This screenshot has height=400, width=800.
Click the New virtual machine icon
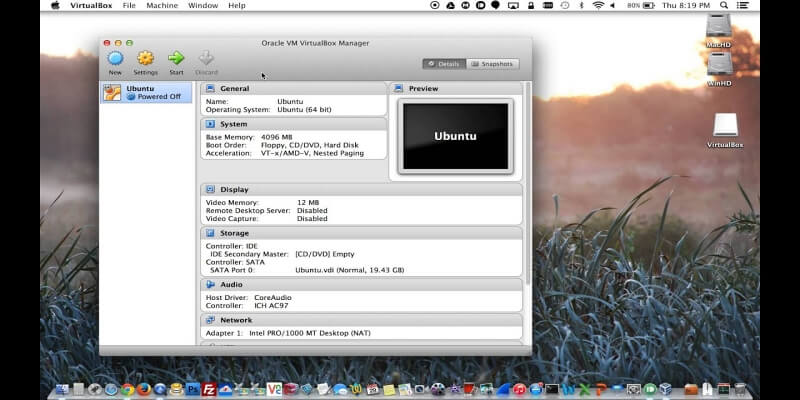(115, 58)
